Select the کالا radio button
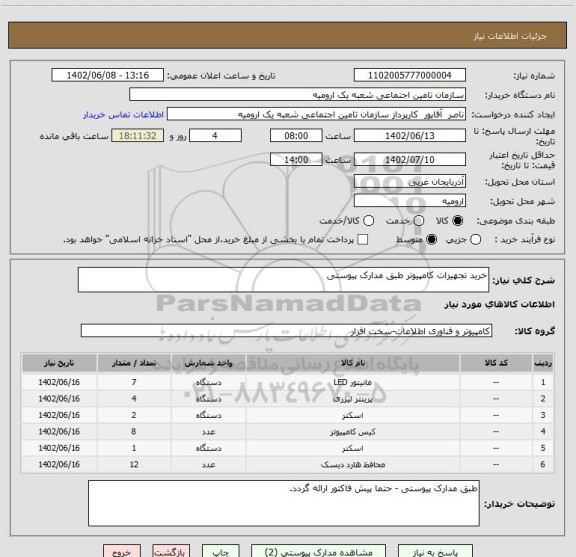Viewport: 576px width, 557px height. (x=458, y=220)
